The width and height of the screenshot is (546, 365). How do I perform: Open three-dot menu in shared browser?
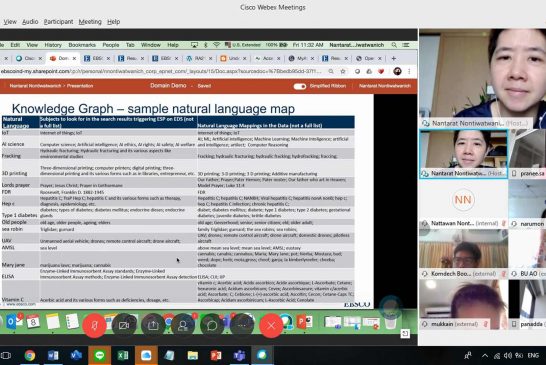[409, 71]
